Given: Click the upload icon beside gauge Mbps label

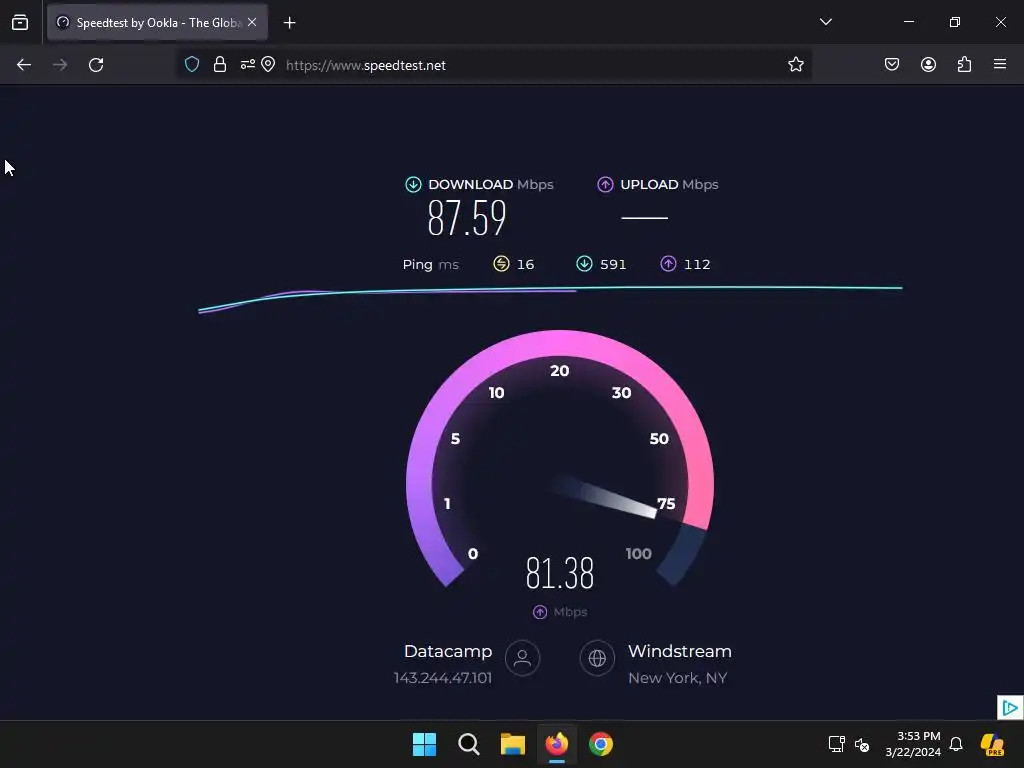Looking at the screenshot, I should [540, 612].
